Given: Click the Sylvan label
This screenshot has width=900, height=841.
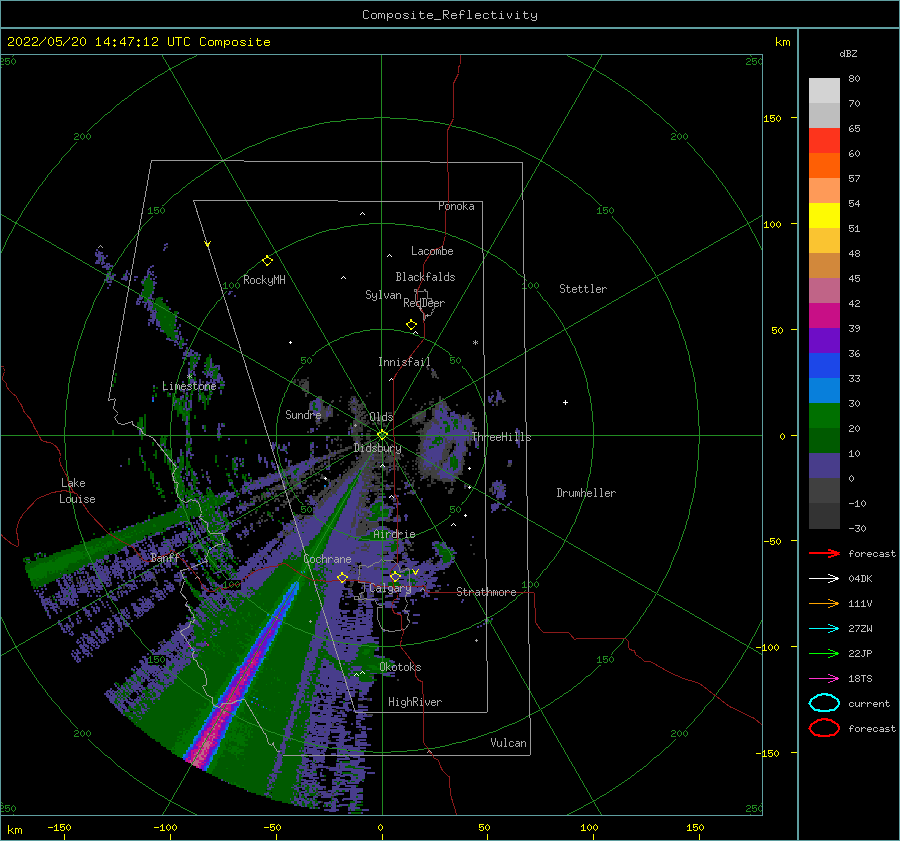Looking at the screenshot, I should [383, 295].
